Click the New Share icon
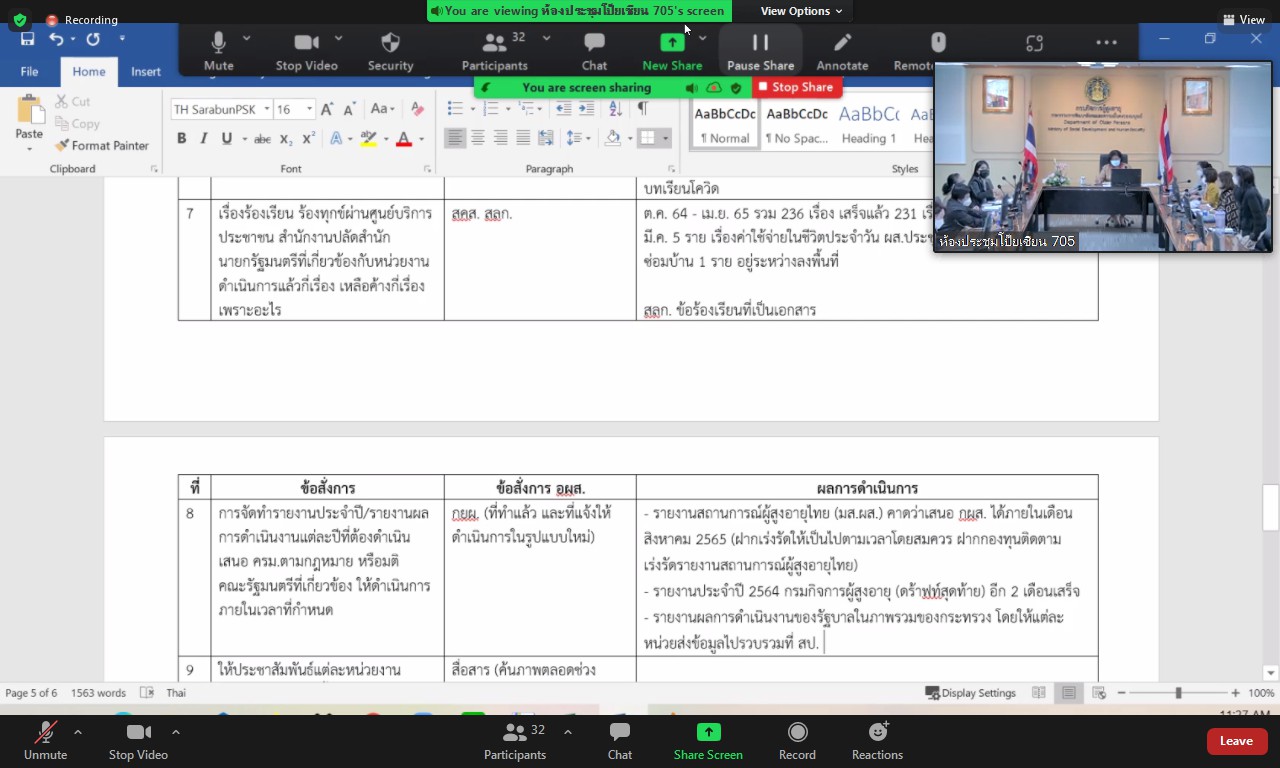This screenshot has height=768, width=1280. click(672, 43)
